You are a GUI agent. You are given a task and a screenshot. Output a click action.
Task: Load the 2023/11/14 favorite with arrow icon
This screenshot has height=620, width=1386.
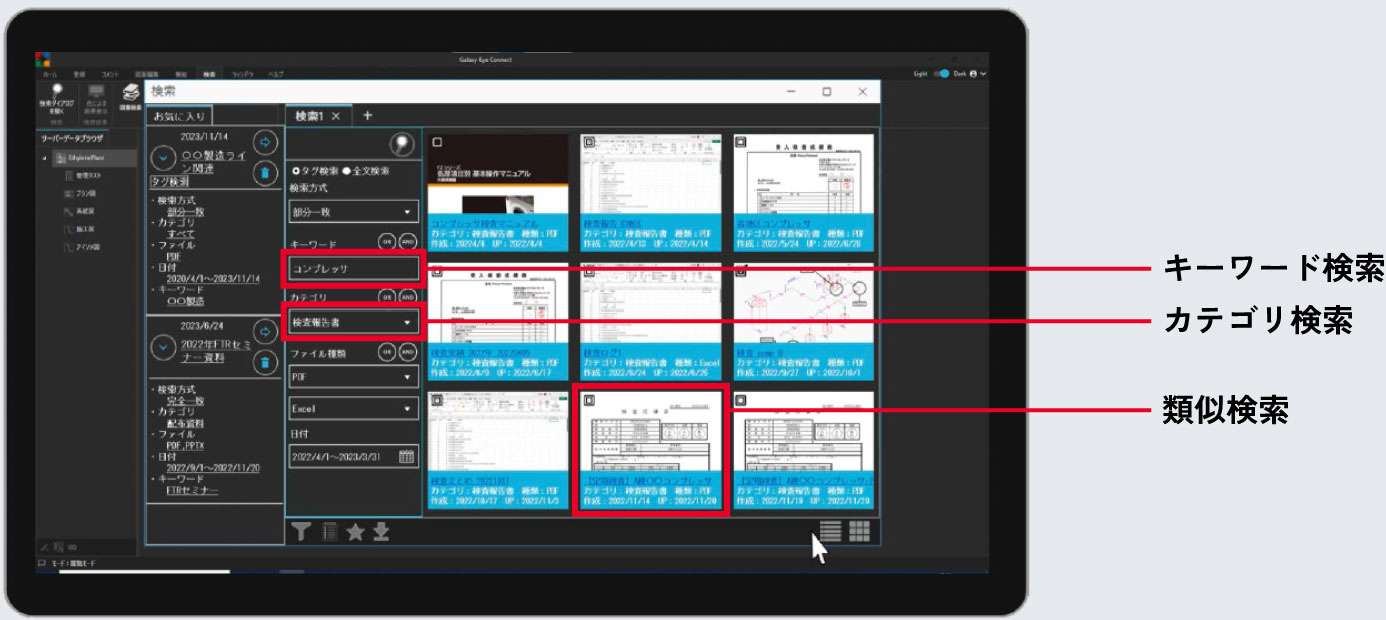click(x=264, y=141)
